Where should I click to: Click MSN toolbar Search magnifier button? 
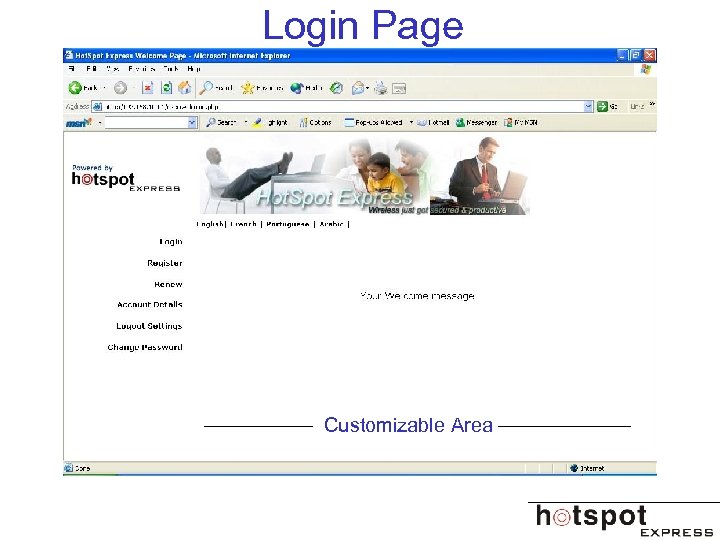[x=221, y=123]
